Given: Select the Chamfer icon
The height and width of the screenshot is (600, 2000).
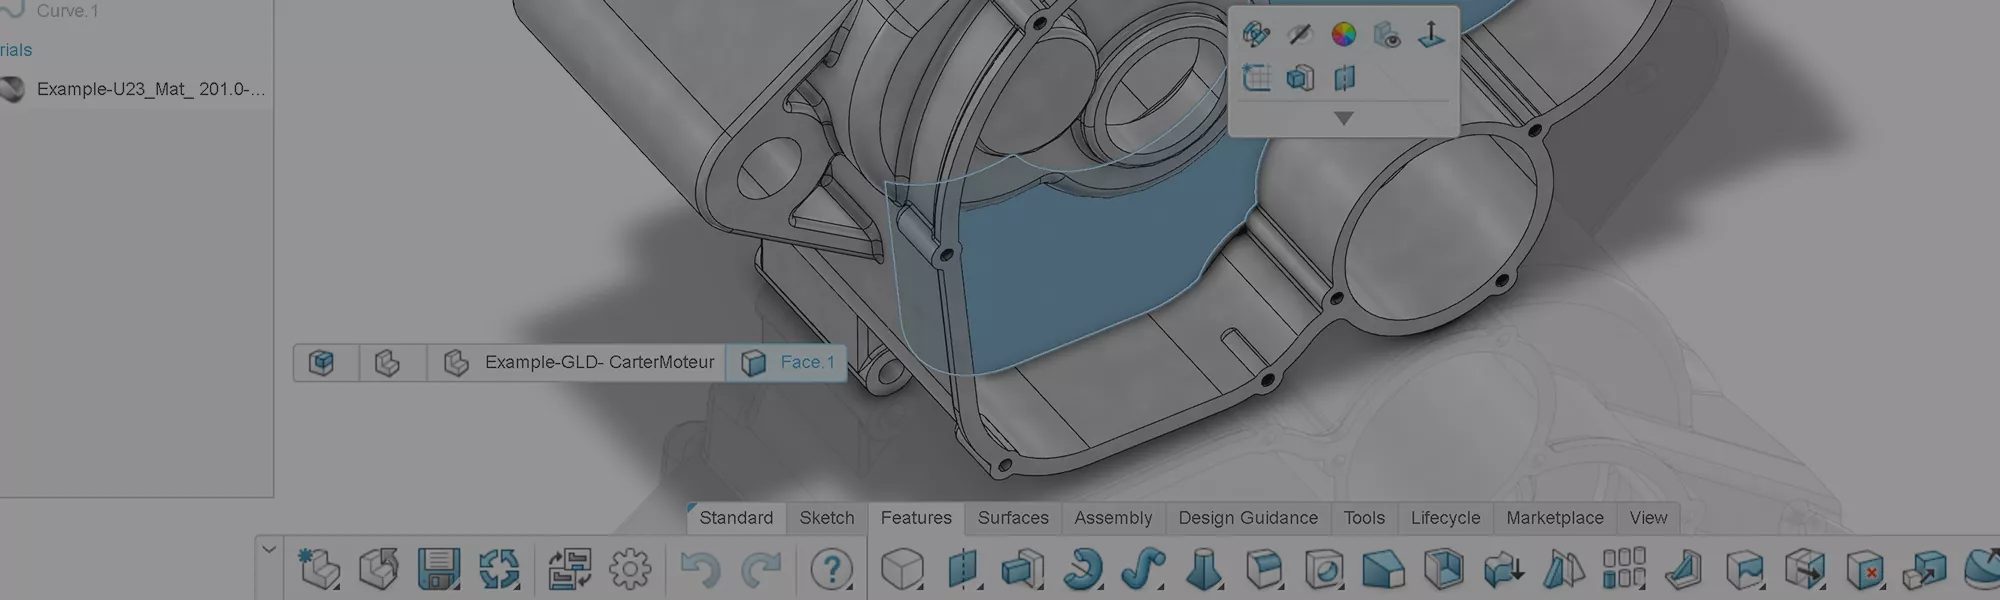Looking at the screenshot, I should click(x=1384, y=569).
